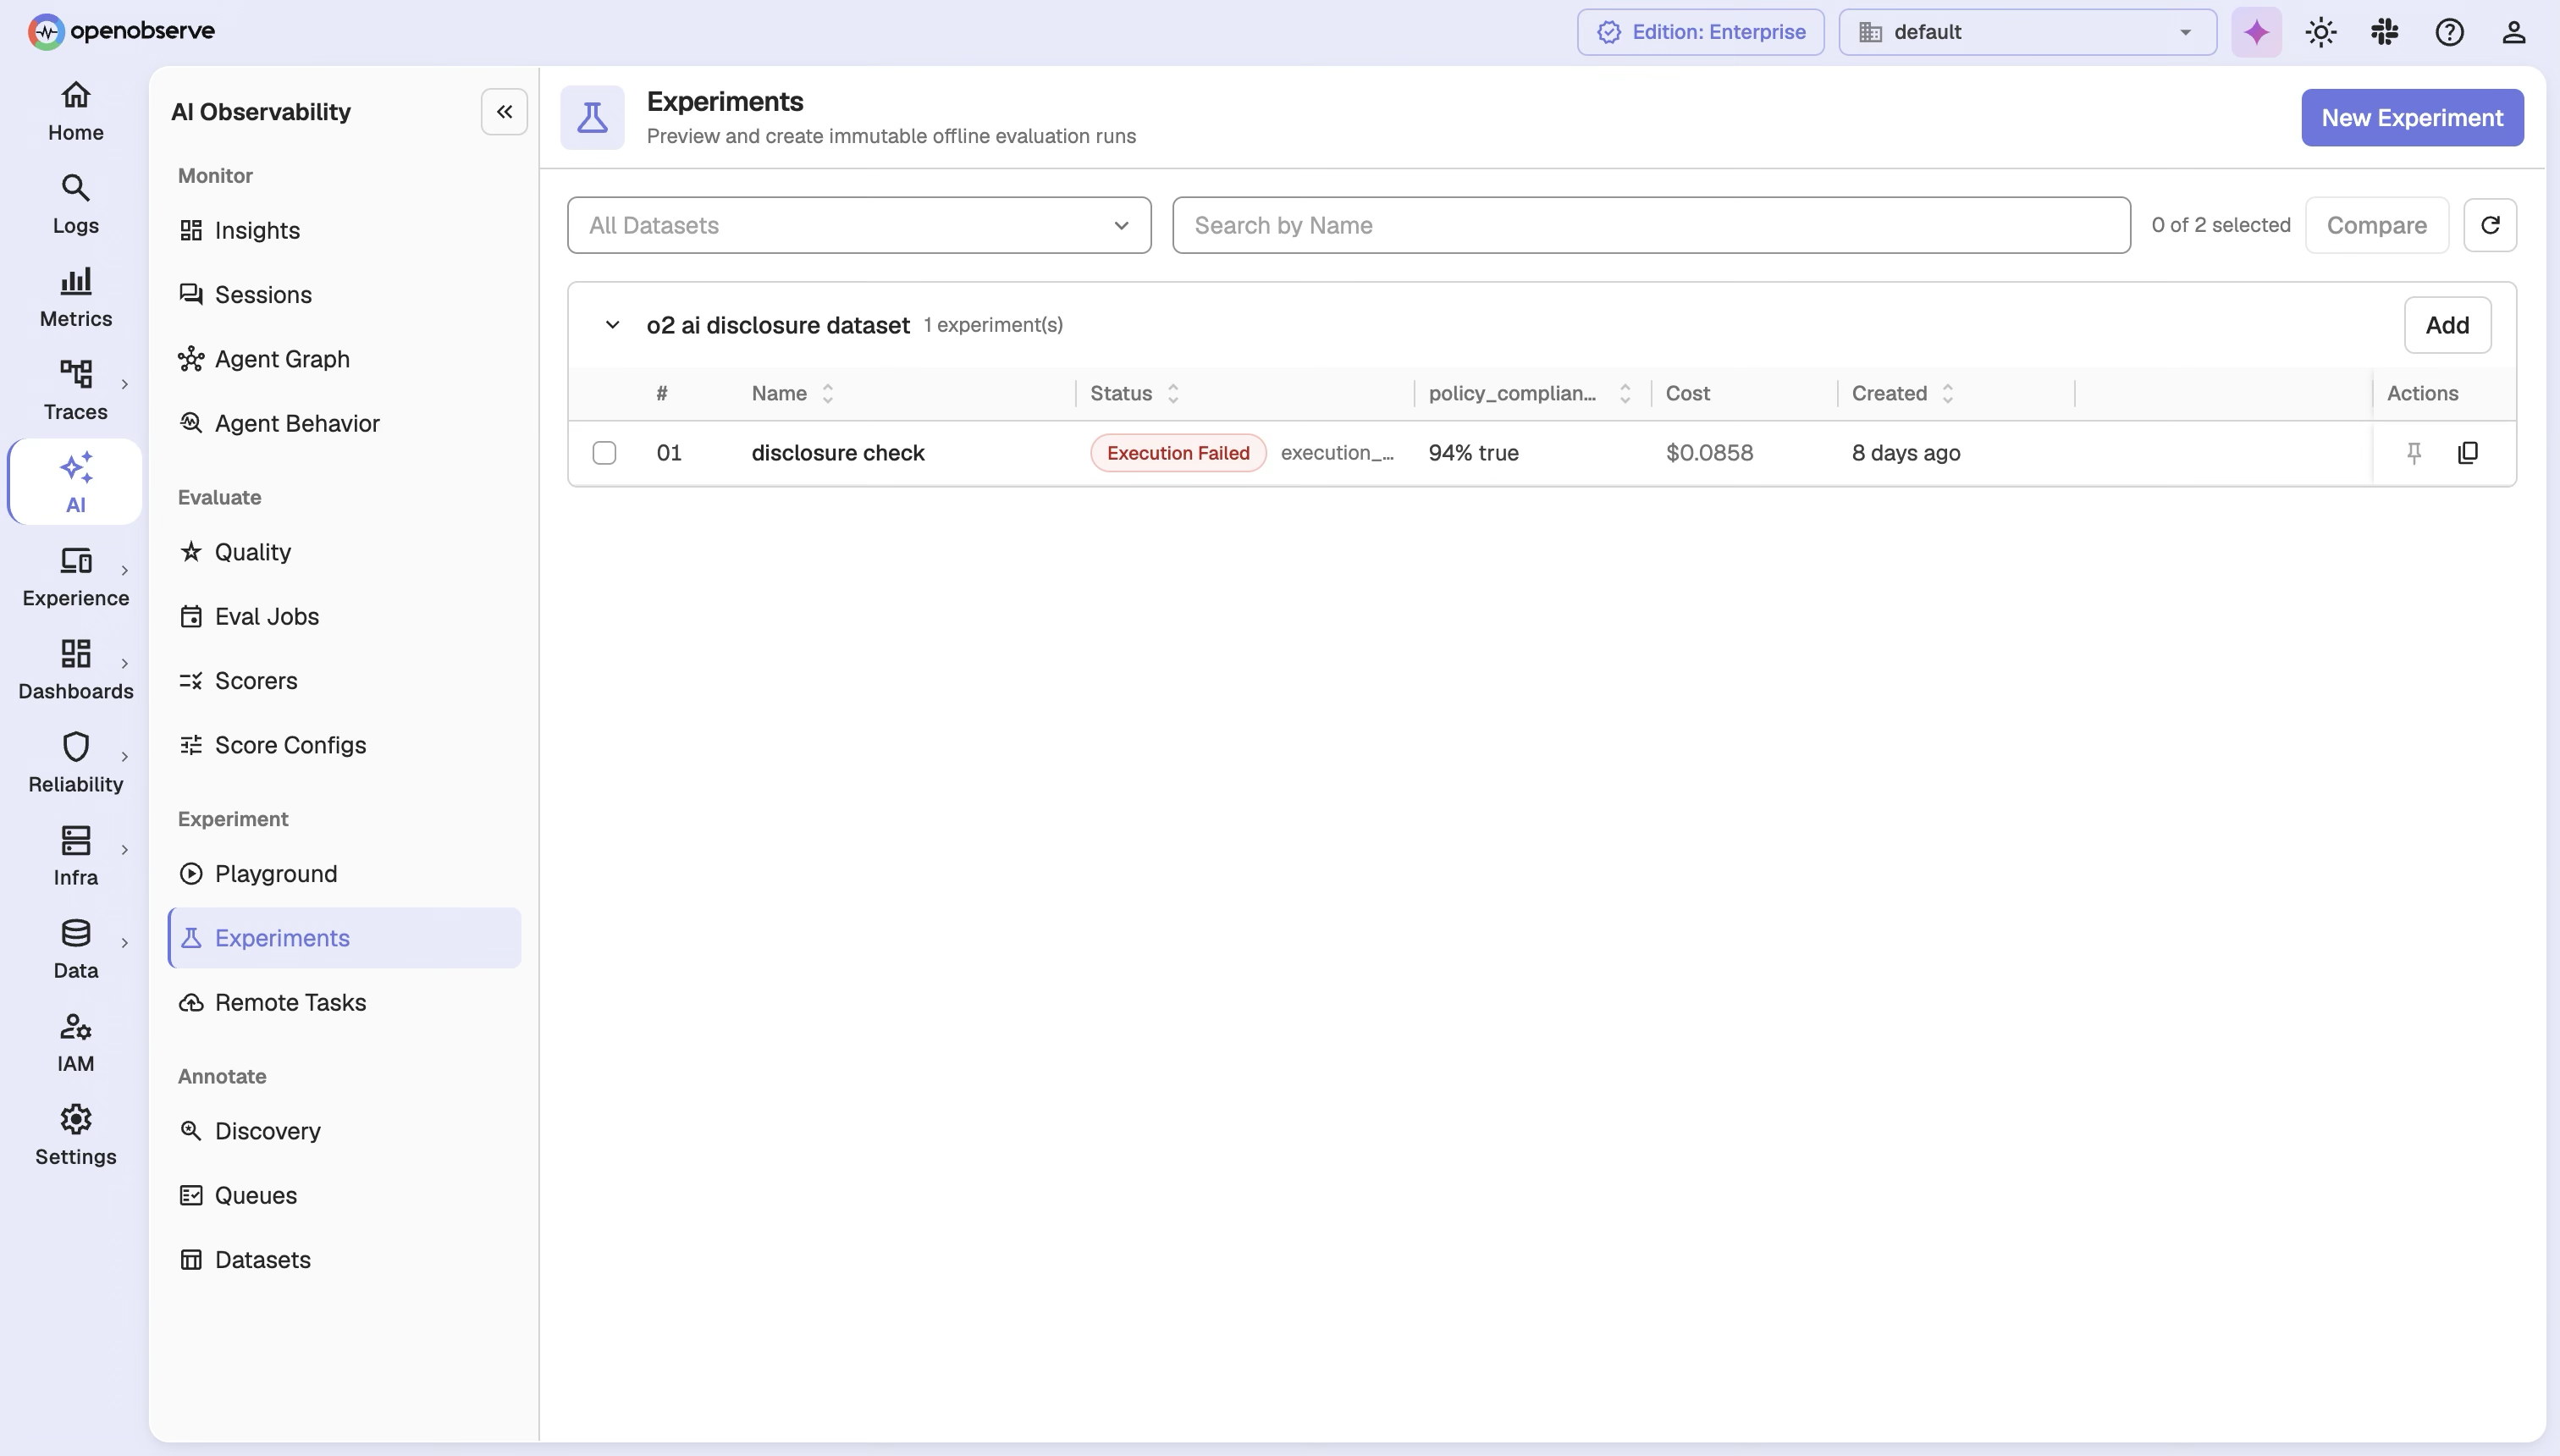Open the help question mark icon
Viewport: 2560px width, 1456px height.
pyautogui.click(x=2449, y=32)
